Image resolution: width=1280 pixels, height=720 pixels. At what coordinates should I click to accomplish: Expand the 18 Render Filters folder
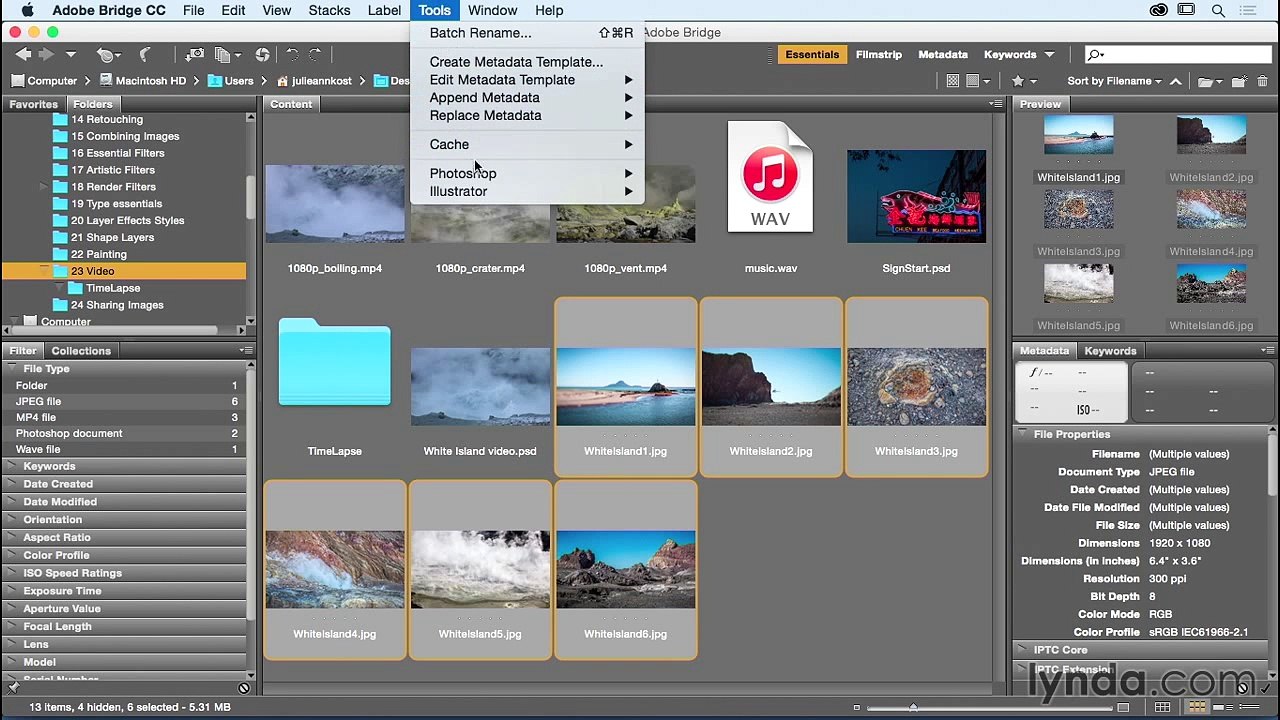pyautogui.click(x=43, y=187)
